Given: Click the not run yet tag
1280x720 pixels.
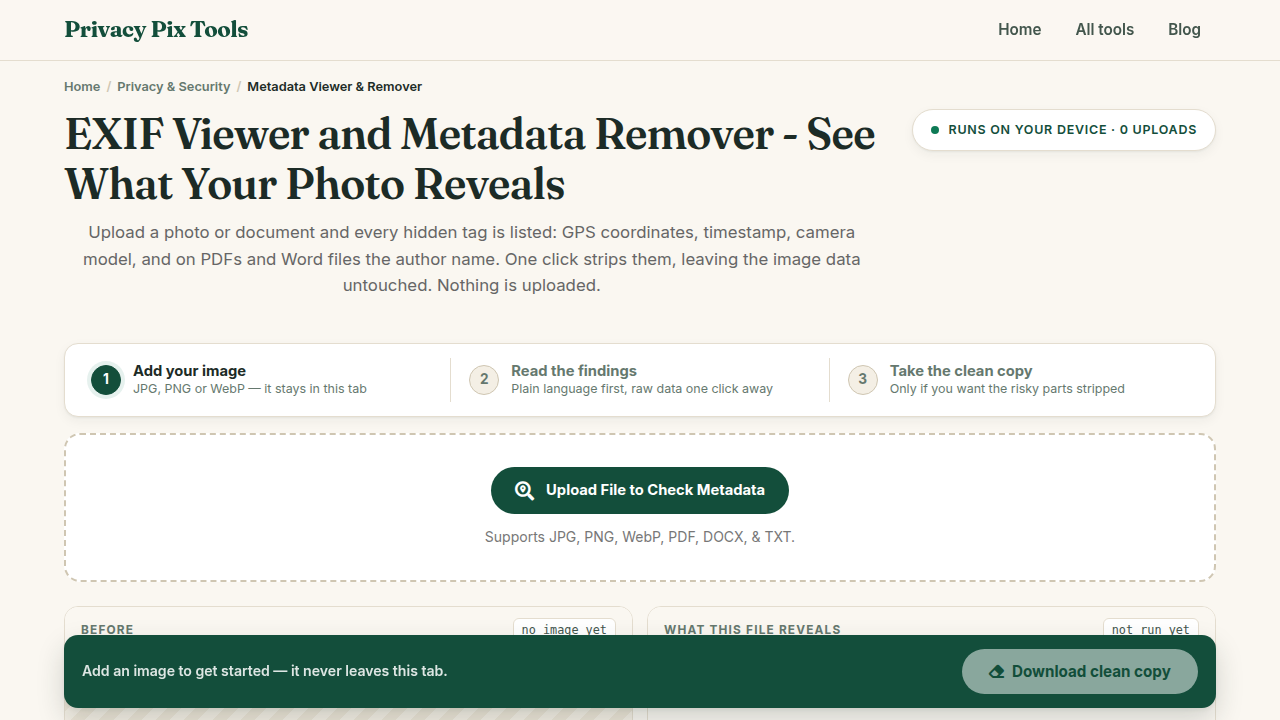Looking at the screenshot, I should click(1151, 630).
